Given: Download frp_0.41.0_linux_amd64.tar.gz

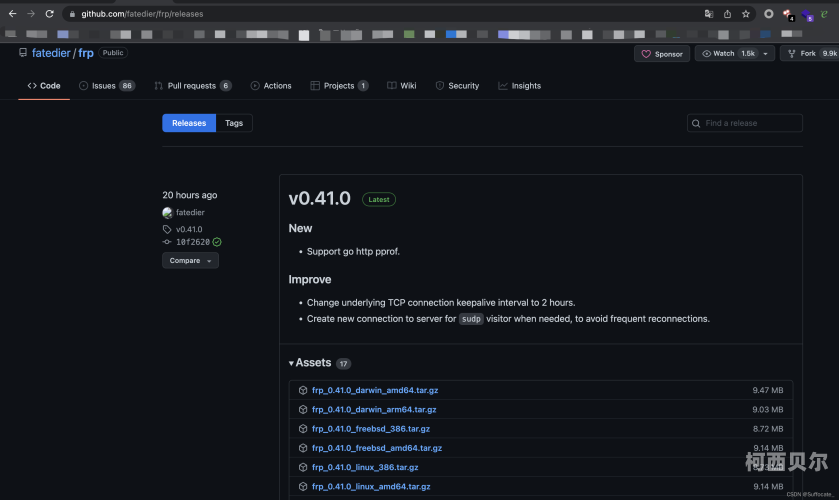Looking at the screenshot, I should pos(371,487).
